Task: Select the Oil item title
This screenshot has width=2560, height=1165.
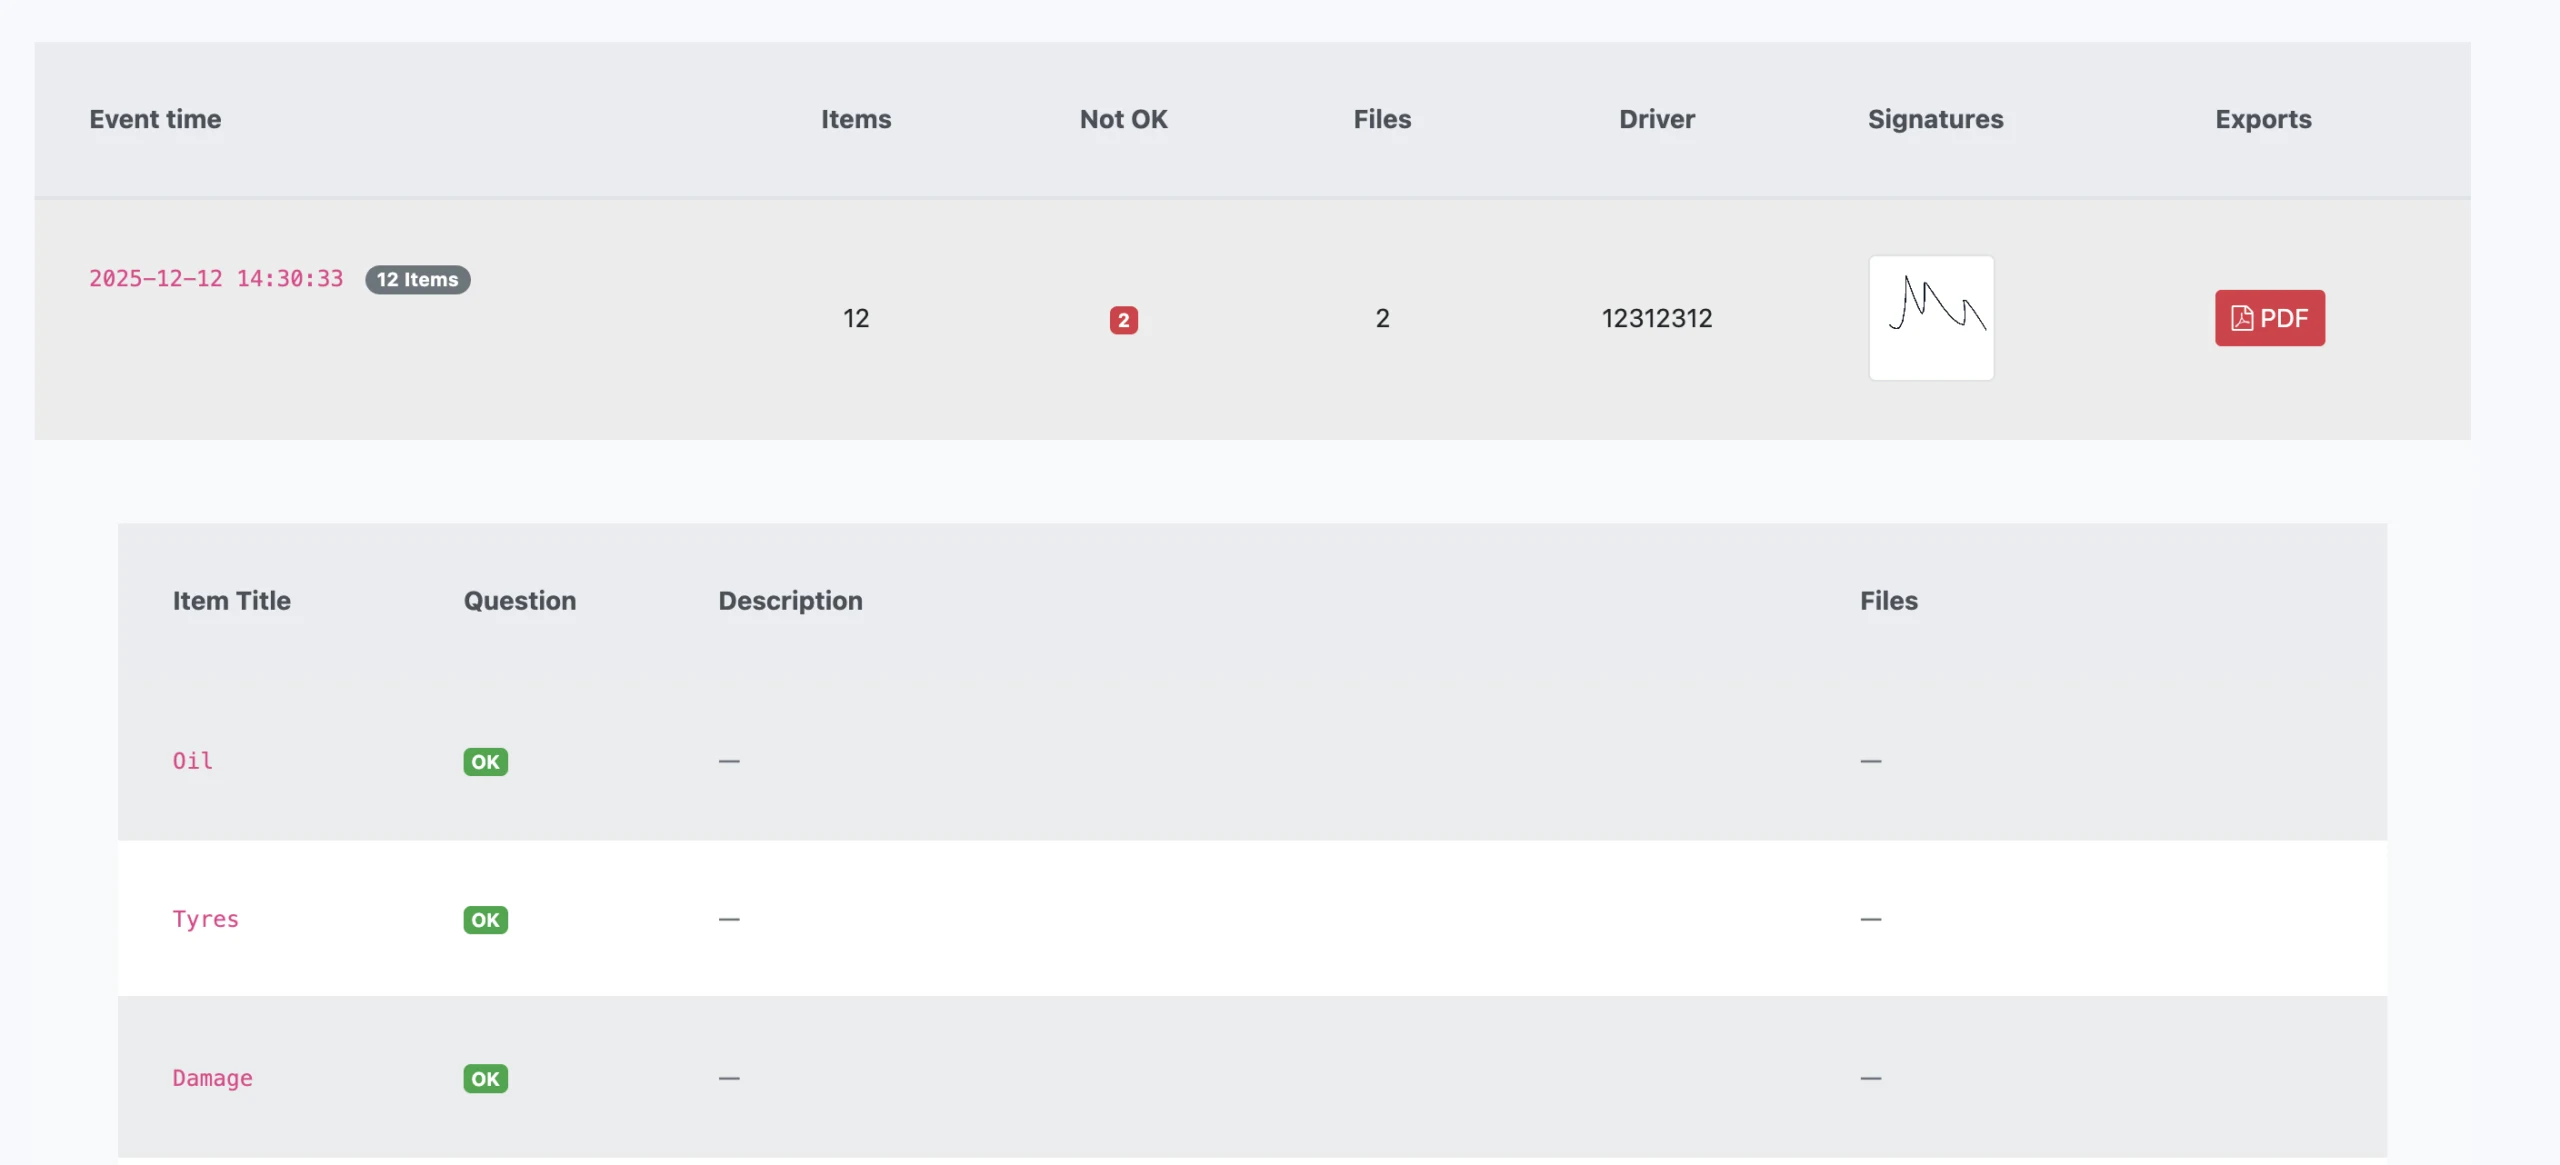Action: click(192, 761)
